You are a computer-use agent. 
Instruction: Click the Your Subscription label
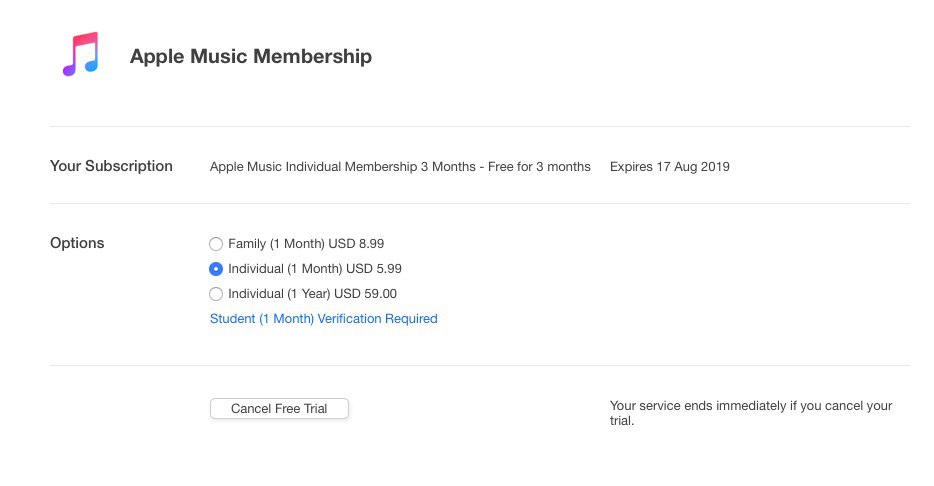[x=111, y=166]
